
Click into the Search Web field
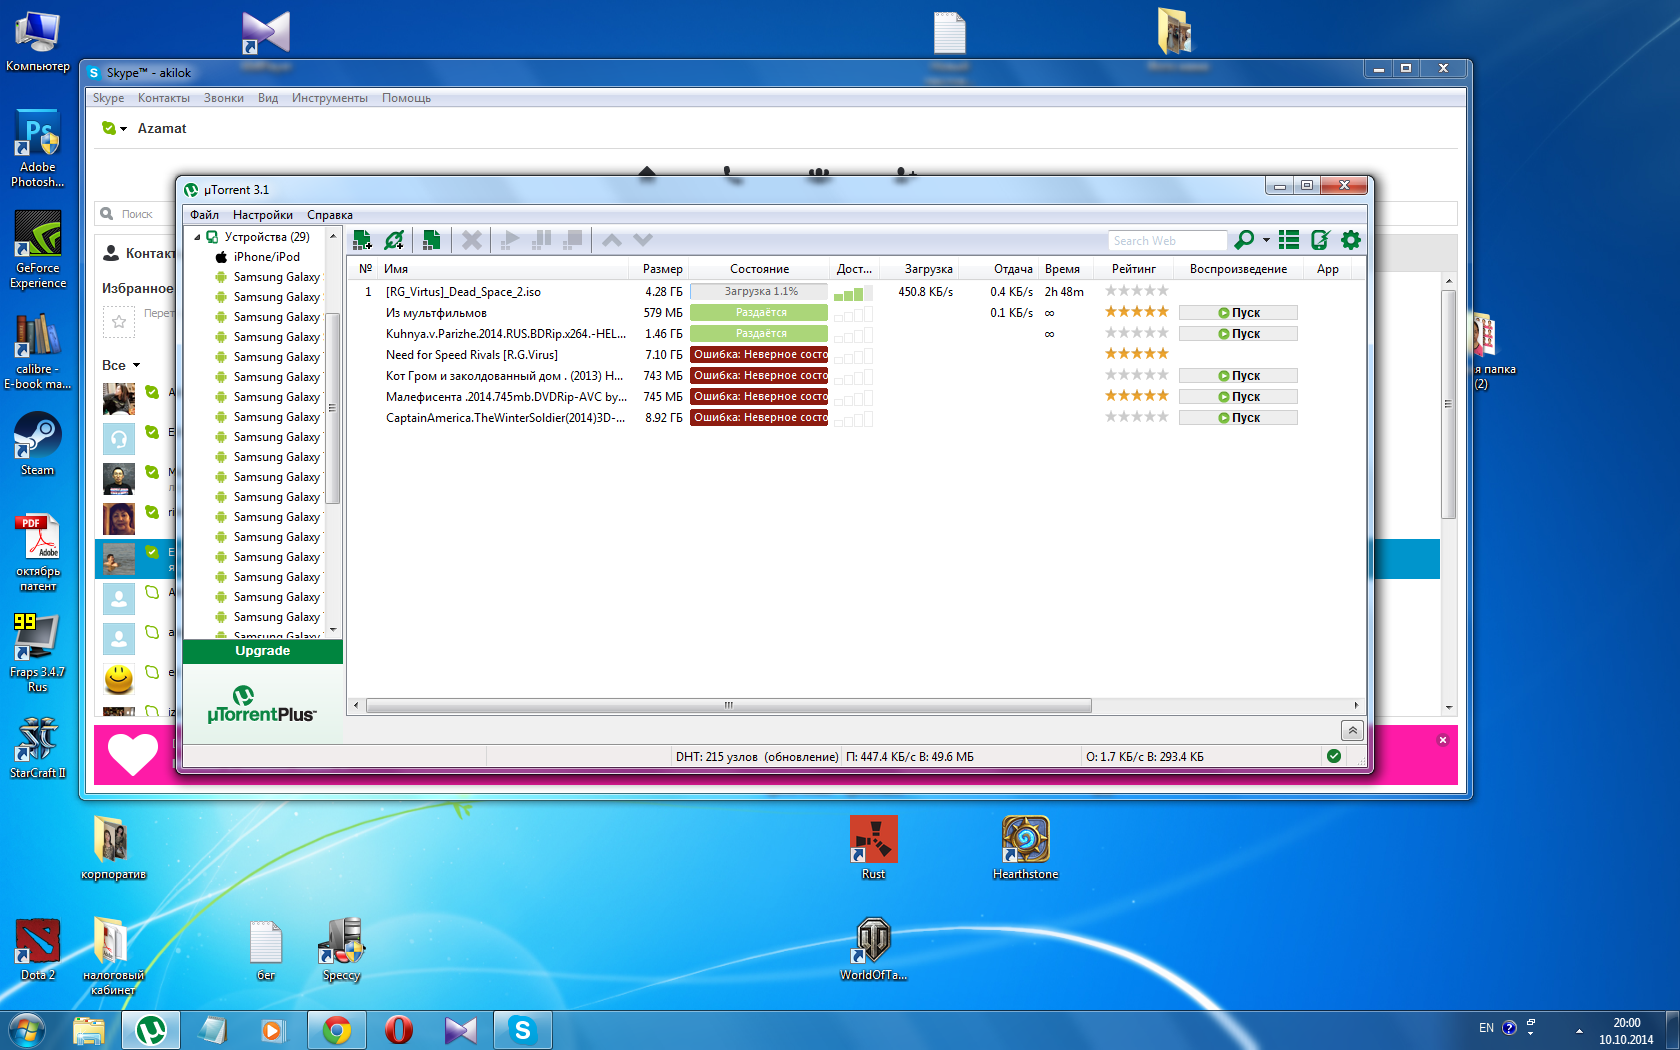(x=1166, y=241)
